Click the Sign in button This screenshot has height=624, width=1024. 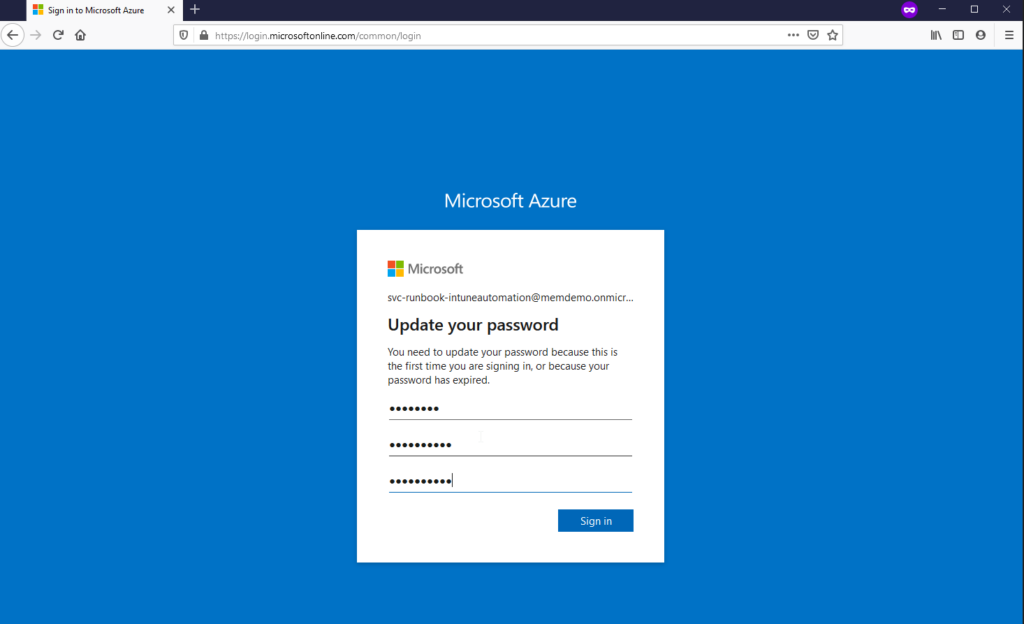(x=596, y=521)
